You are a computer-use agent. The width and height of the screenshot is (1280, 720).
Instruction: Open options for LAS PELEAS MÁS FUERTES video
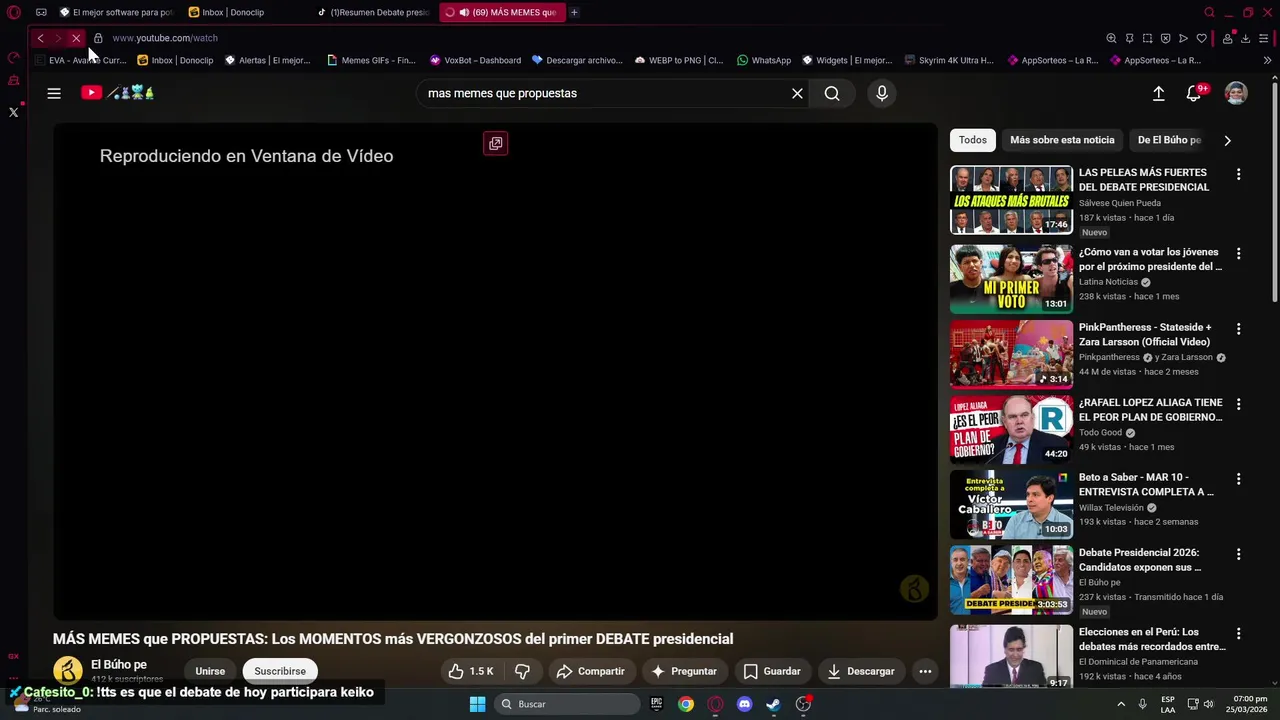(x=1238, y=174)
